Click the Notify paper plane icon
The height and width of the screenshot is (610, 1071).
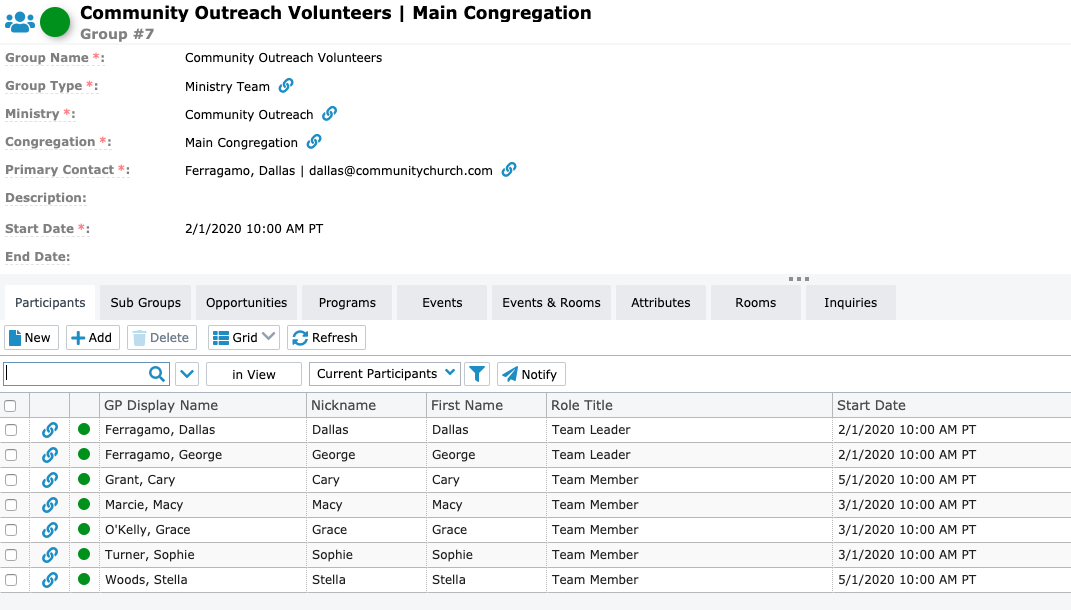coord(531,373)
